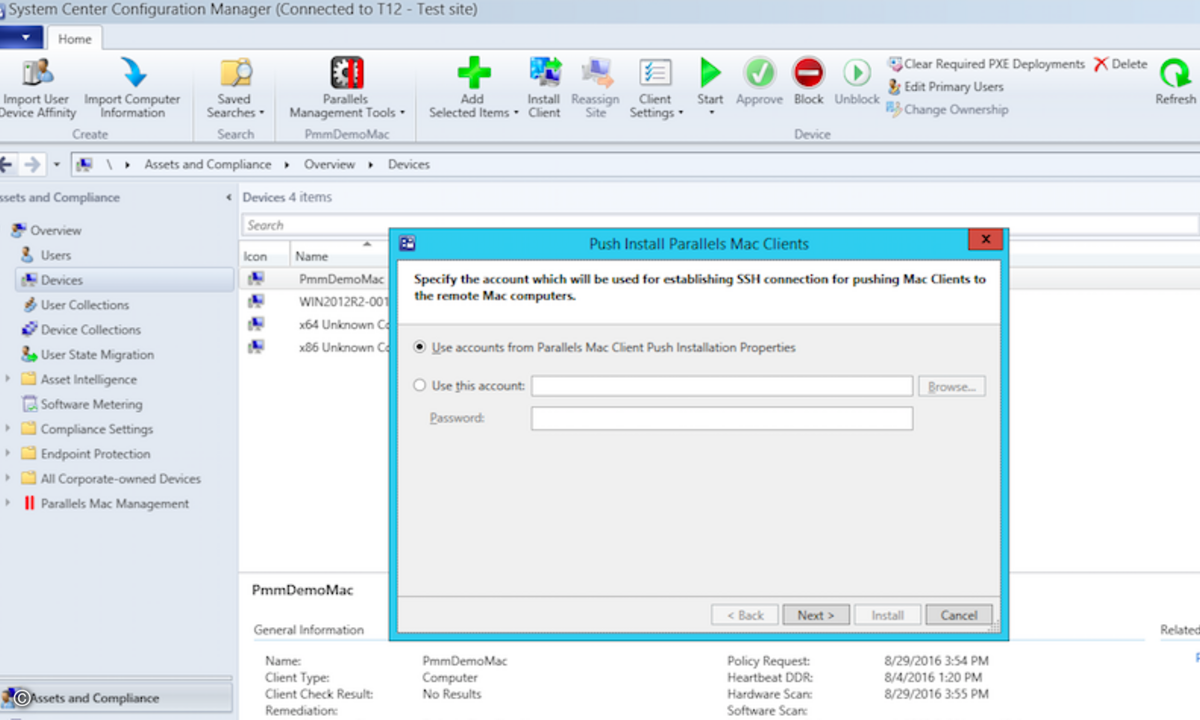Click the Unblock icon
The height and width of the screenshot is (720, 1200).
click(x=857, y=72)
